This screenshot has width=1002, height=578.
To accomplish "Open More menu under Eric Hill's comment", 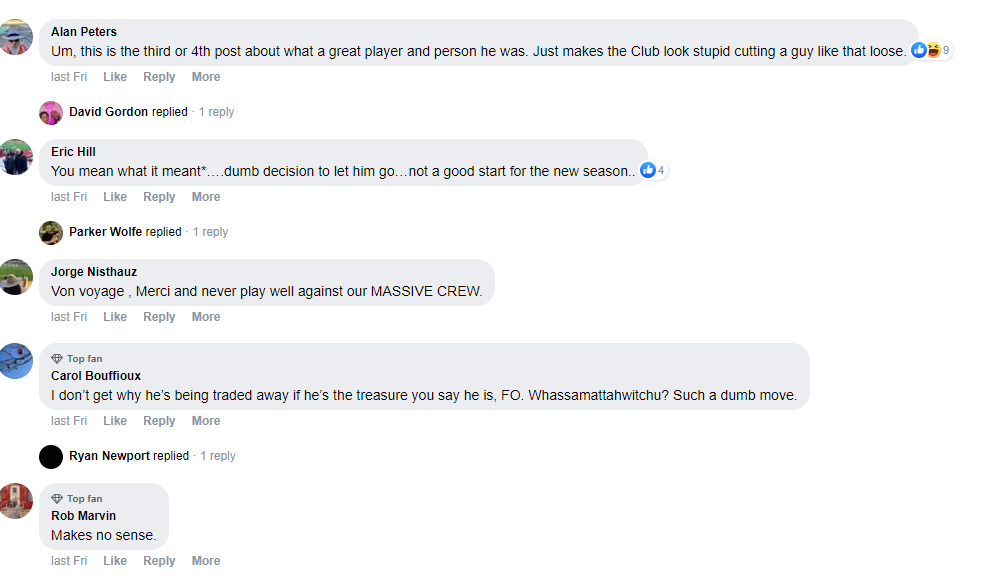I will [x=206, y=197].
